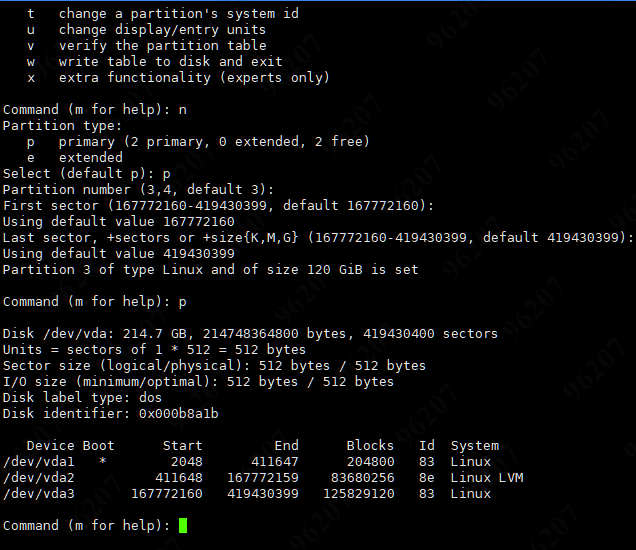Click the 'System' column header

475,446
